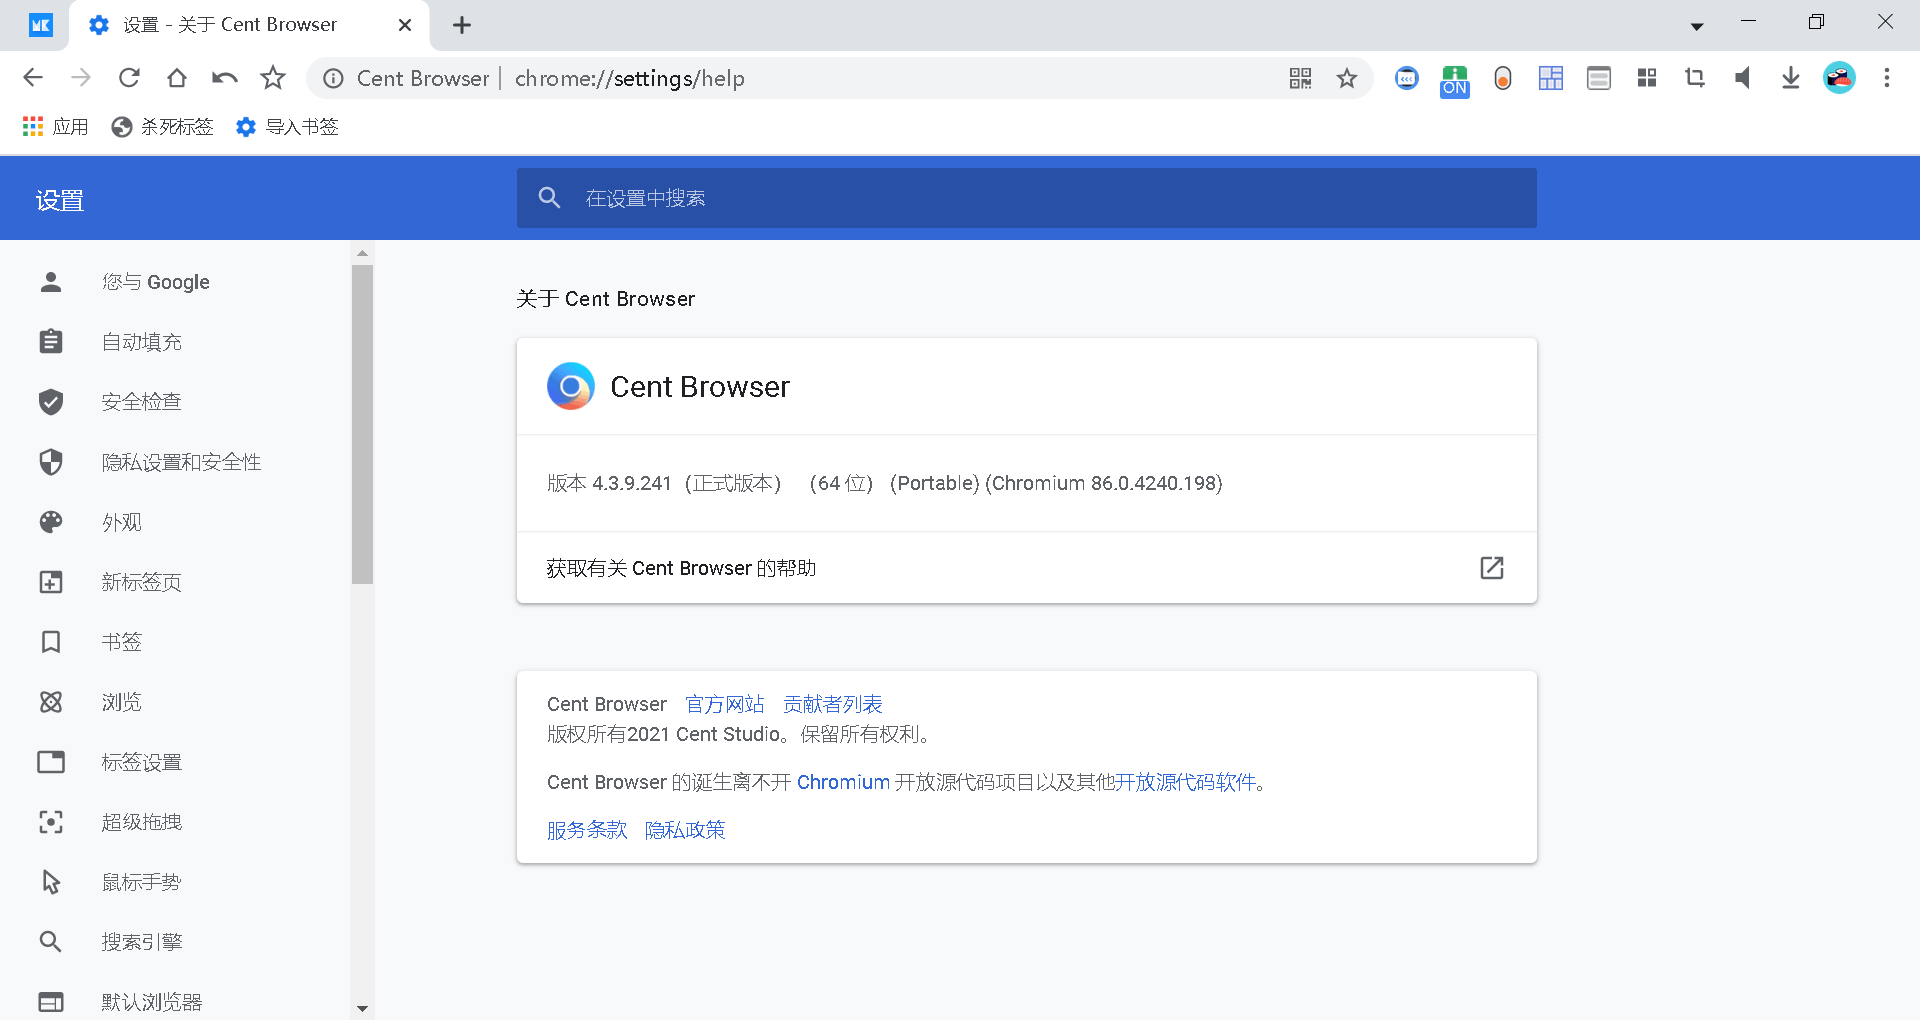Restore closed tab with undo arrow icon

pyautogui.click(x=225, y=78)
